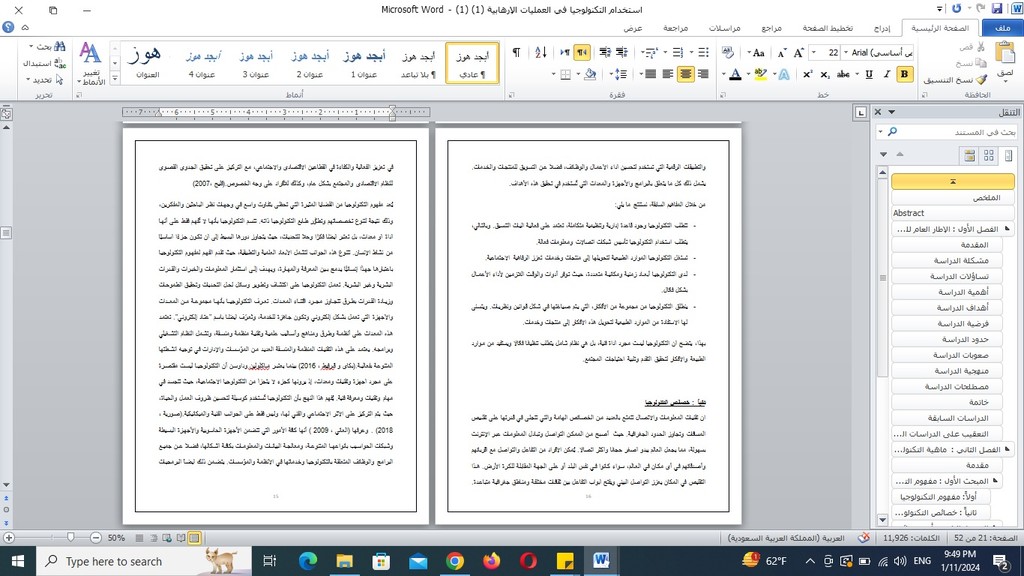Apply the No Spacing (بلا تباعد) style
This screenshot has height=576, width=1024.
pyautogui.click(x=419, y=63)
